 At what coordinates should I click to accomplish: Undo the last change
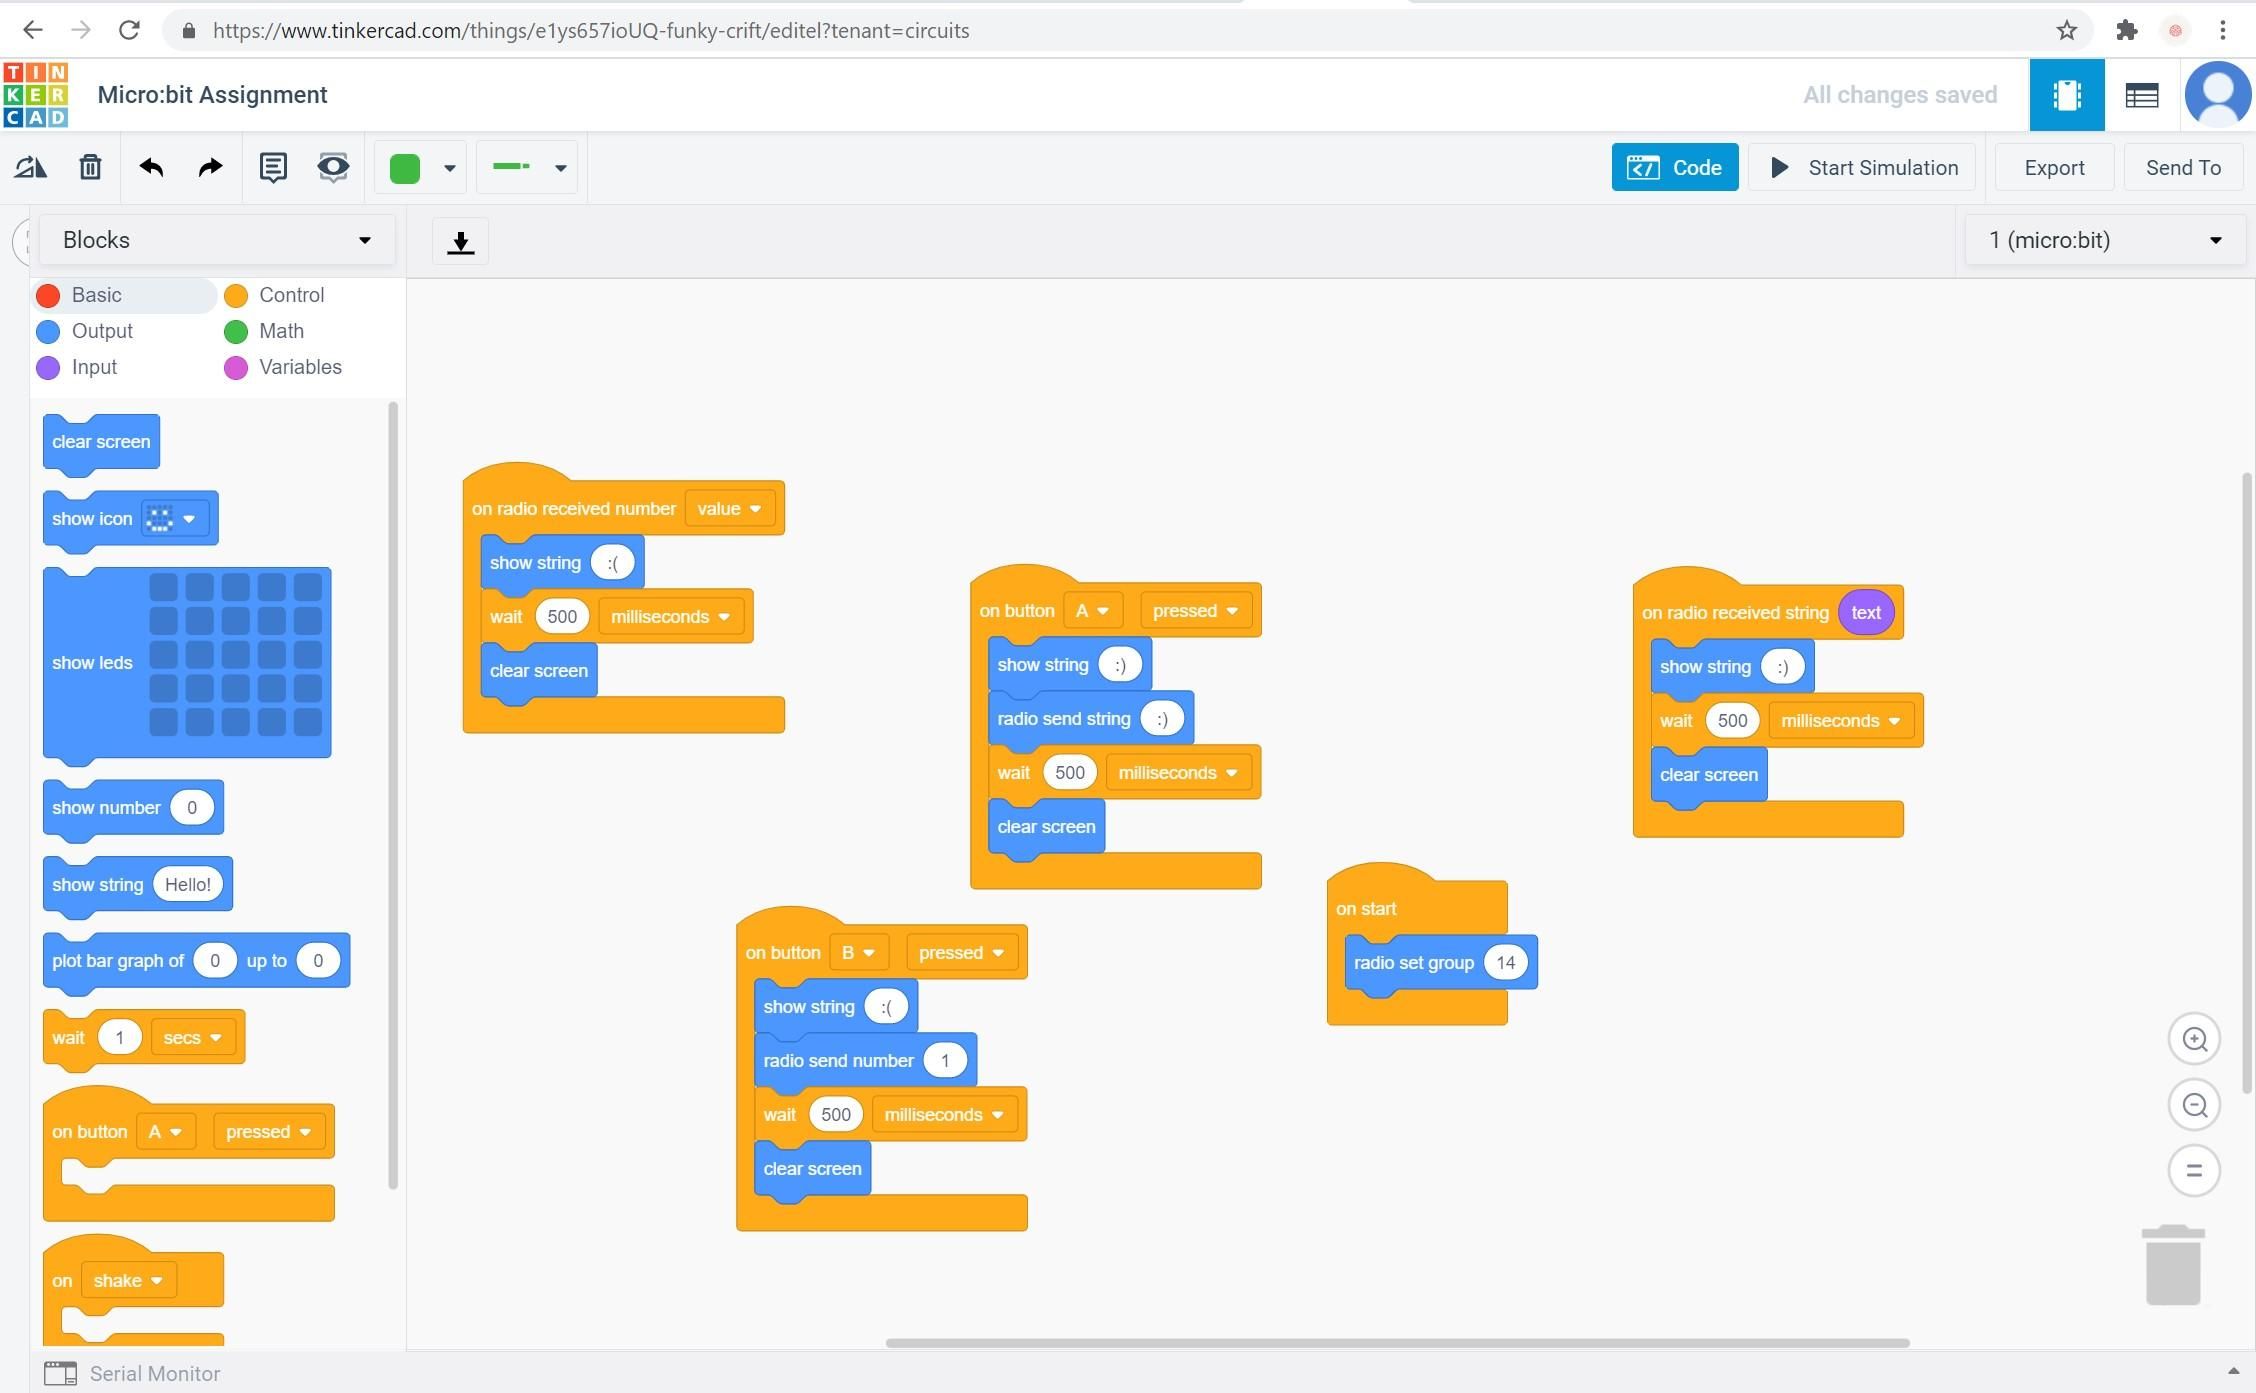tap(151, 167)
